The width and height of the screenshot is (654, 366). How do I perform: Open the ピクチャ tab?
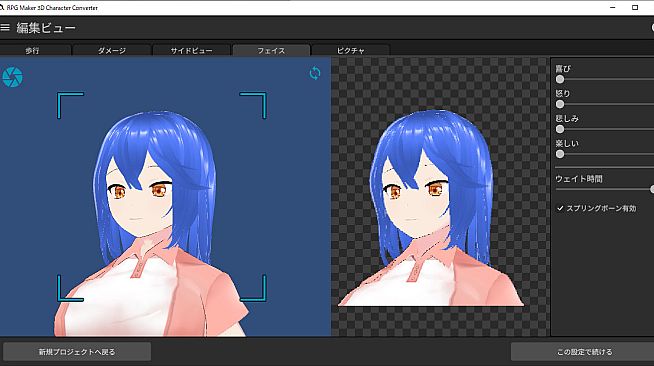(351, 50)
